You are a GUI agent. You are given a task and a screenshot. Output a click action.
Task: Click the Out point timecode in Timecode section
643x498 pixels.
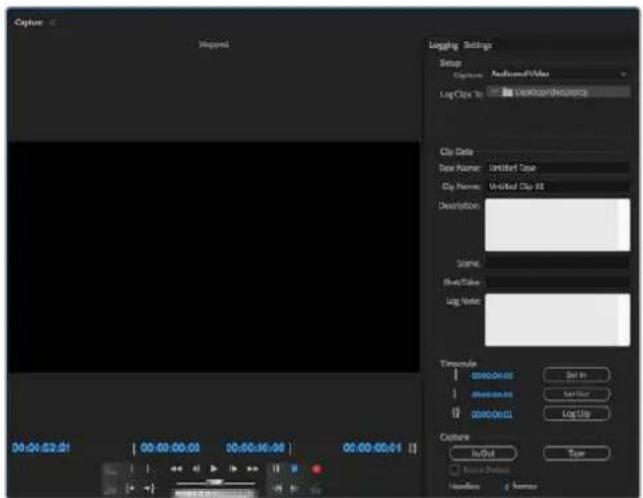[492, 395]
